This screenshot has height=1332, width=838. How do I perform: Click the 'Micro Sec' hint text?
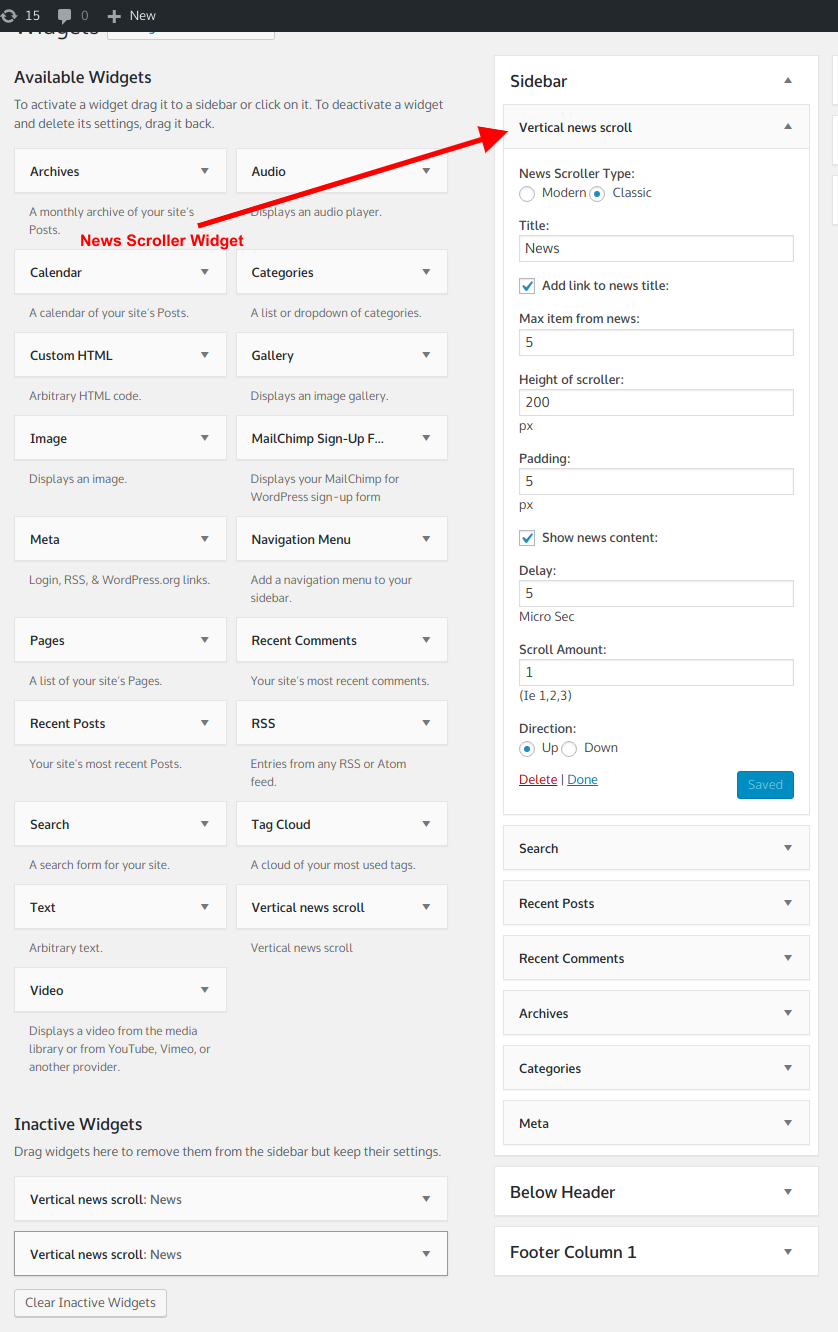click(547, 617)
